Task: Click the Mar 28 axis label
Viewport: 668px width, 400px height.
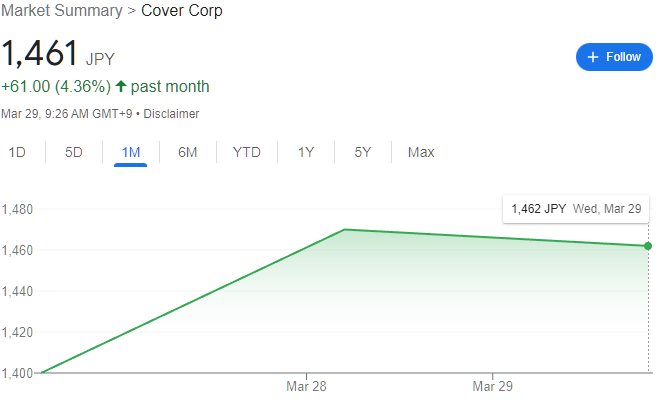Action: pos(306,386)
